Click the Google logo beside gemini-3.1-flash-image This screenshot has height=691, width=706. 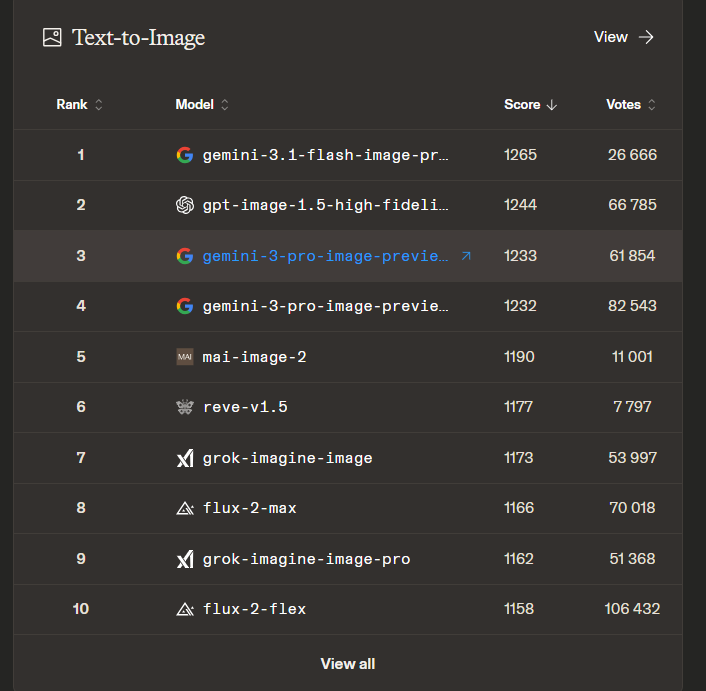[x=184, y=155]
